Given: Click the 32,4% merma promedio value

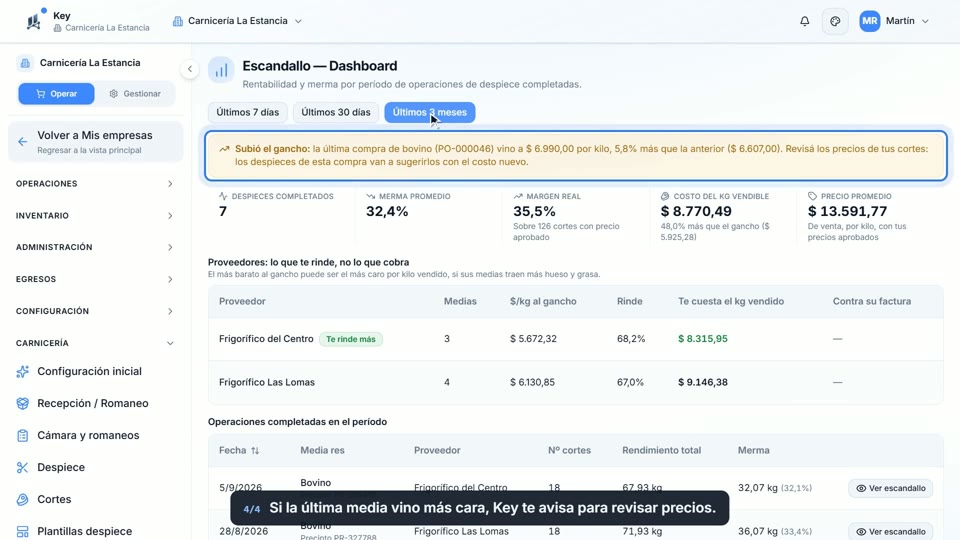Looking at the screenshot, I should [387, 211].
